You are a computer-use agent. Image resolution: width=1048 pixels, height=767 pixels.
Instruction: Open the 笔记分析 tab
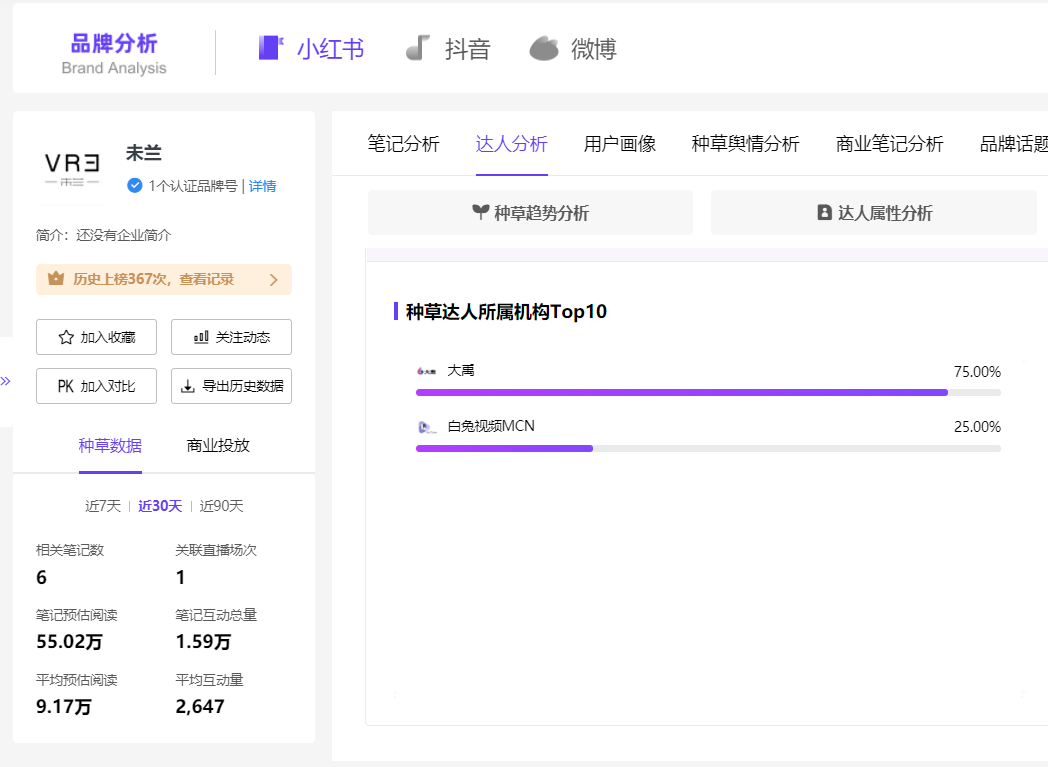pos(404,144)
